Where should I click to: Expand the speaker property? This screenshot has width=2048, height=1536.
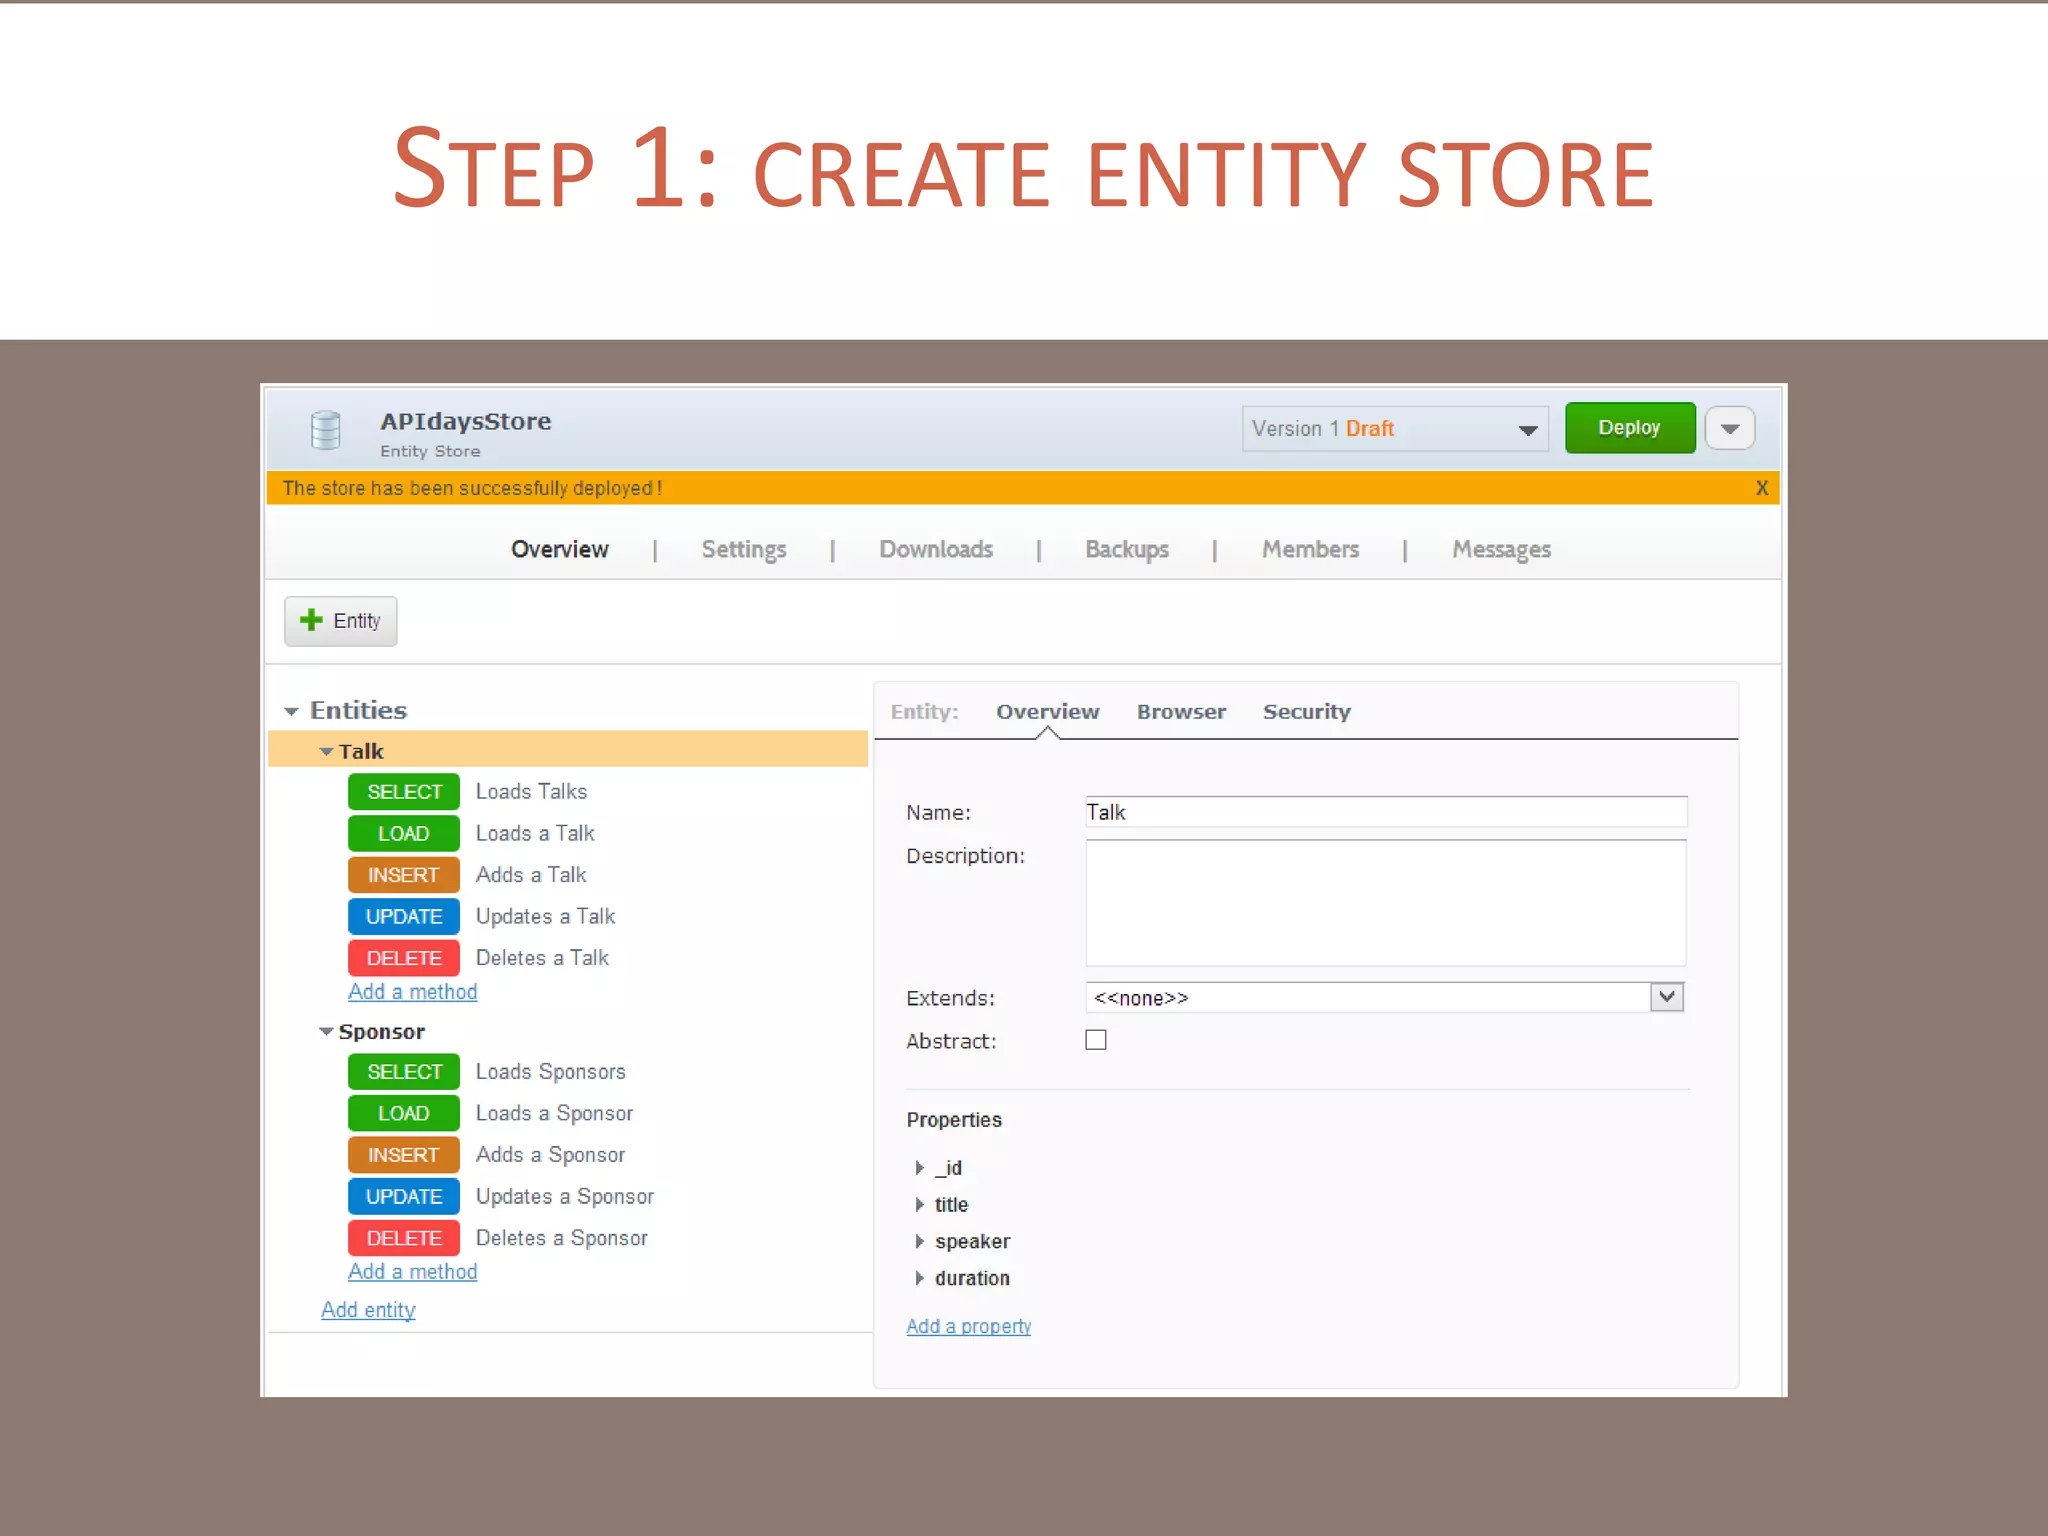point(919,1241)
